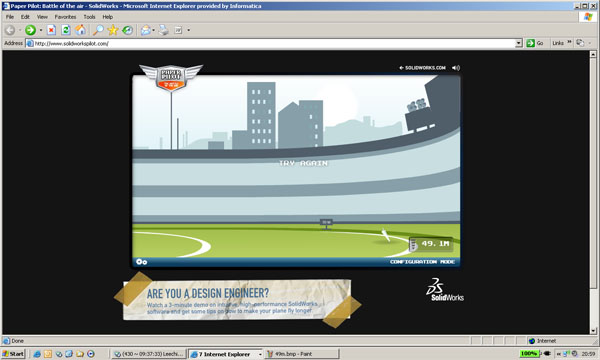Screen dimensions: 600x360
Task: Open the Search magnifier icon
Action: [x=98, y=30]
